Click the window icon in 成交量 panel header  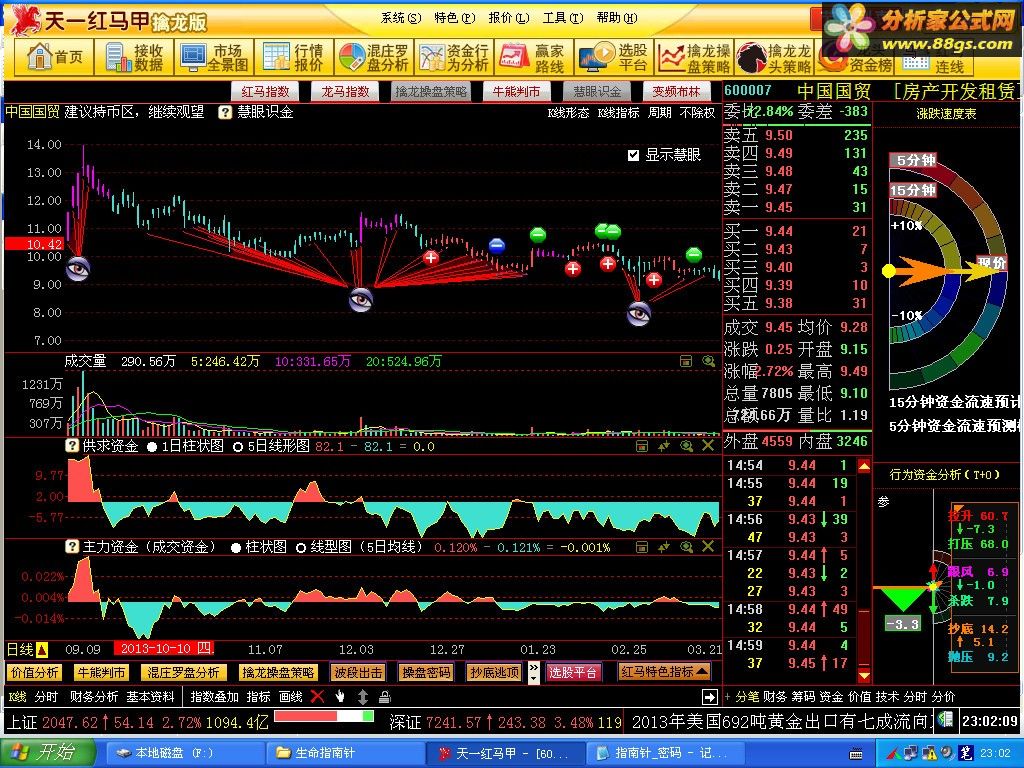[686, 360]
